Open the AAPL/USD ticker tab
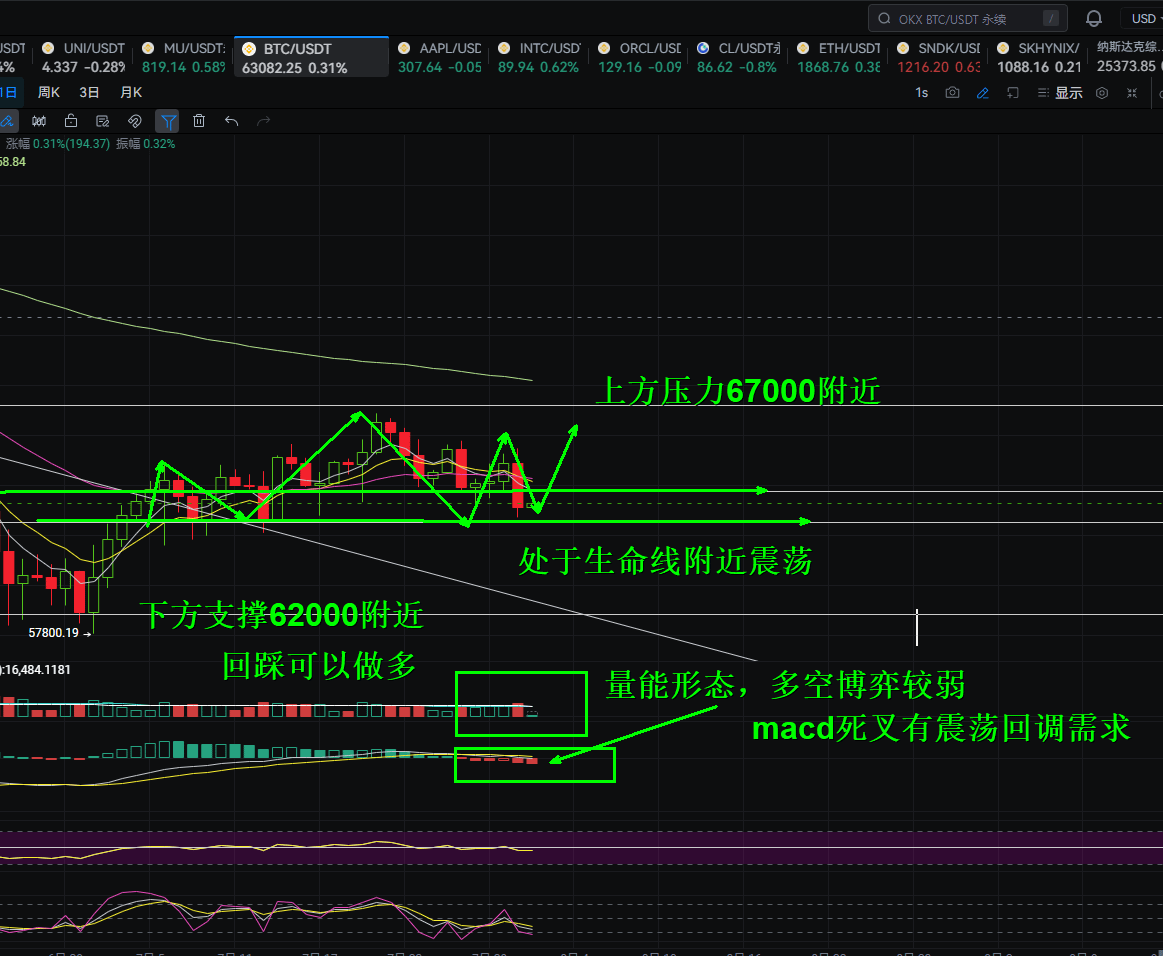The image size is (1163, 956). pos(440,57)
